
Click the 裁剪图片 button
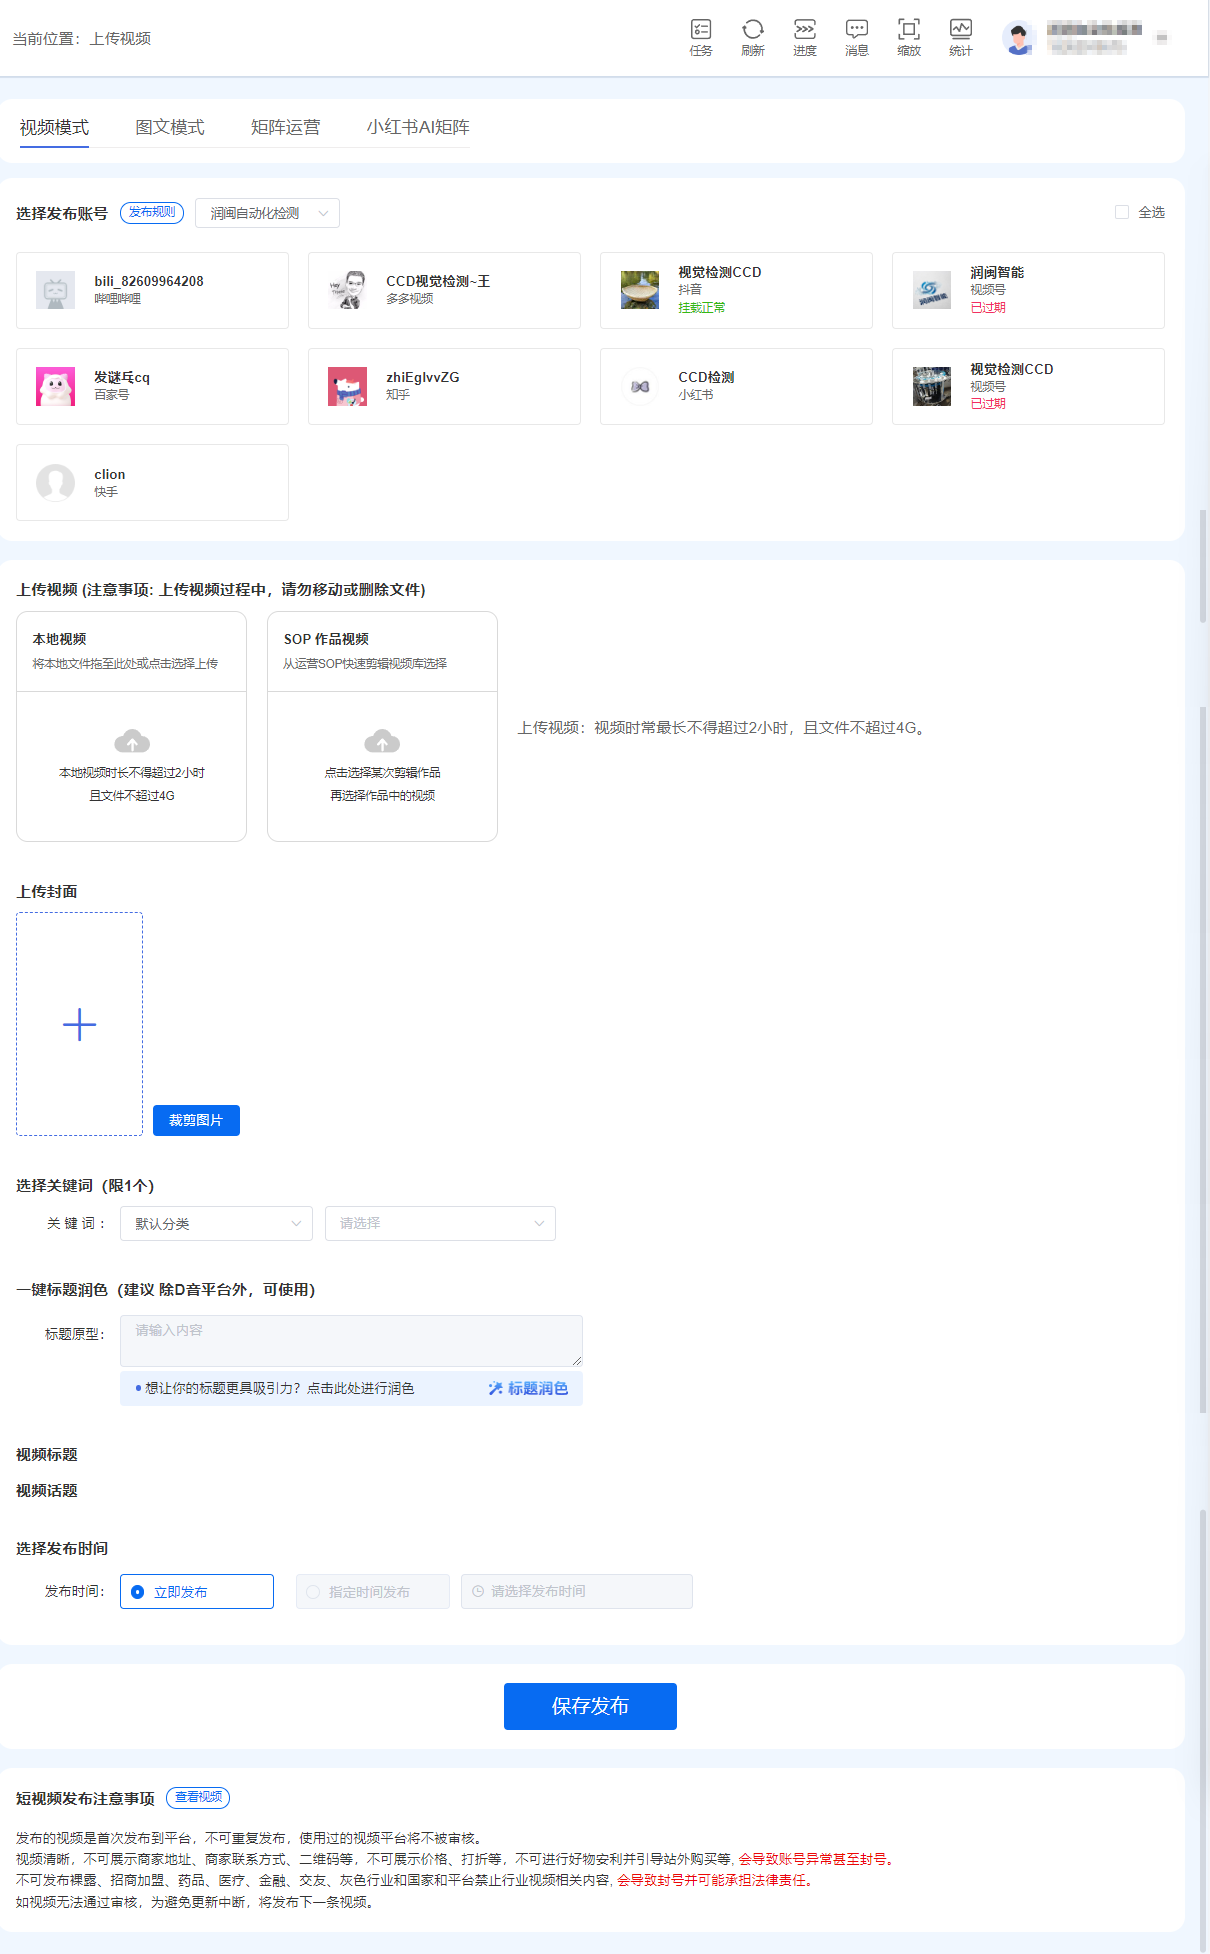pyautogui.click(x=196, y=1120)
